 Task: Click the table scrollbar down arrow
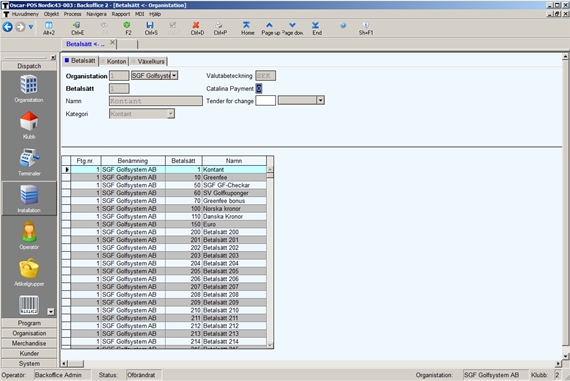pos(270,345)
